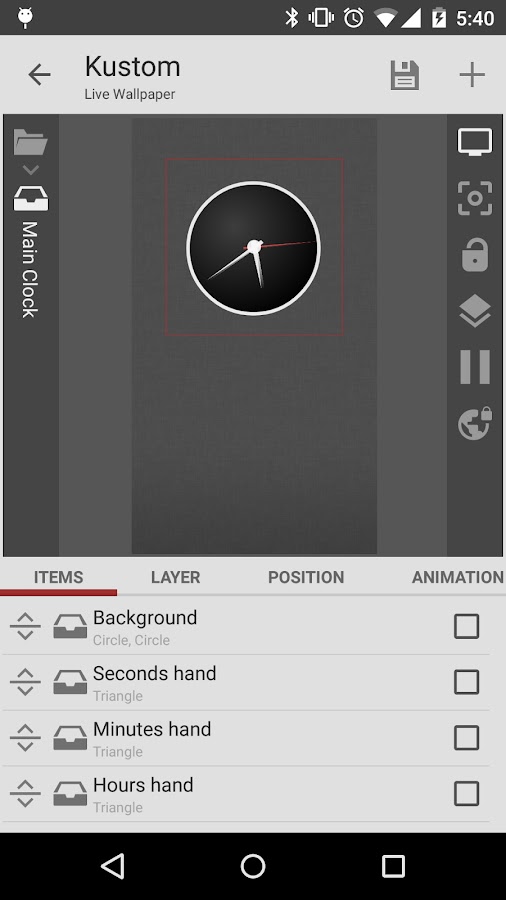Use reorder arrows beside Background item
The height and width of the screenshot is (900, 506).
click(25, 626)
